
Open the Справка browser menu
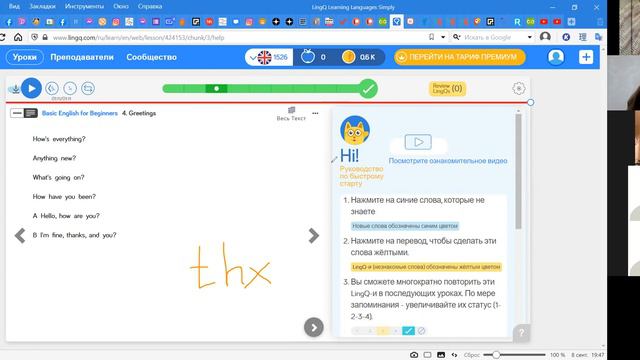[150, 7]
